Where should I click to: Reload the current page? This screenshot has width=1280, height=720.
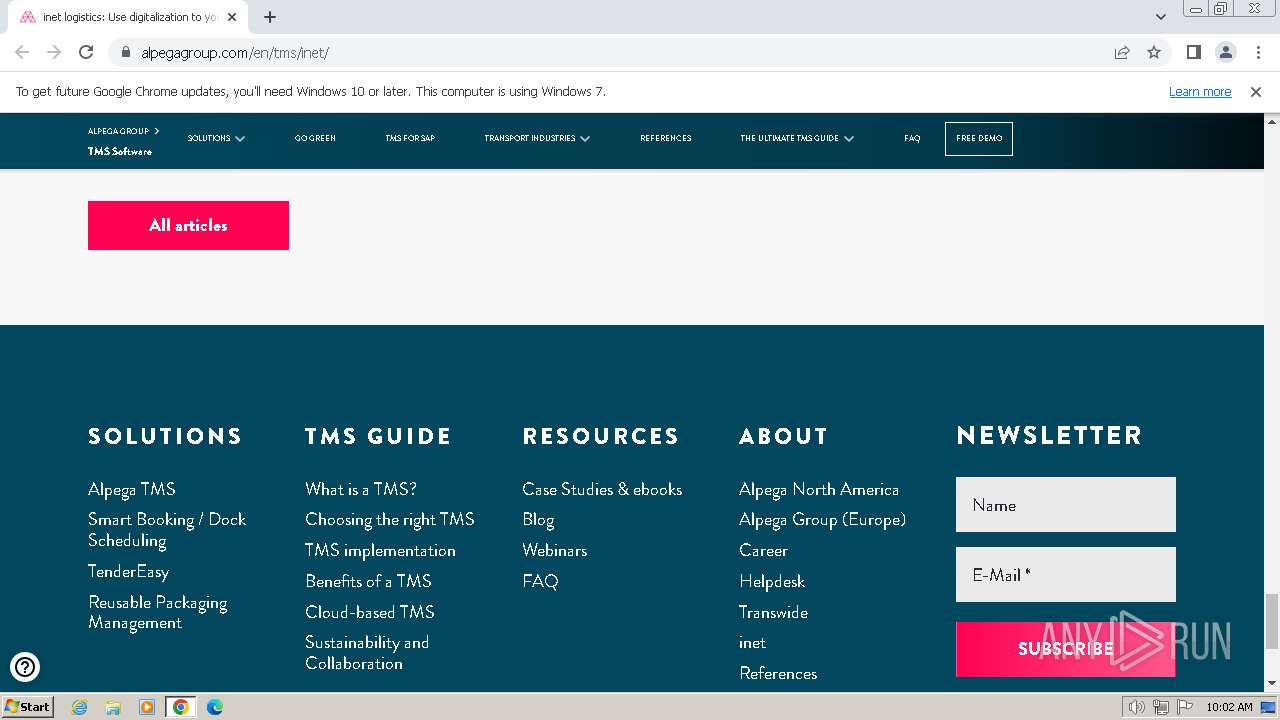coord(86,52)
